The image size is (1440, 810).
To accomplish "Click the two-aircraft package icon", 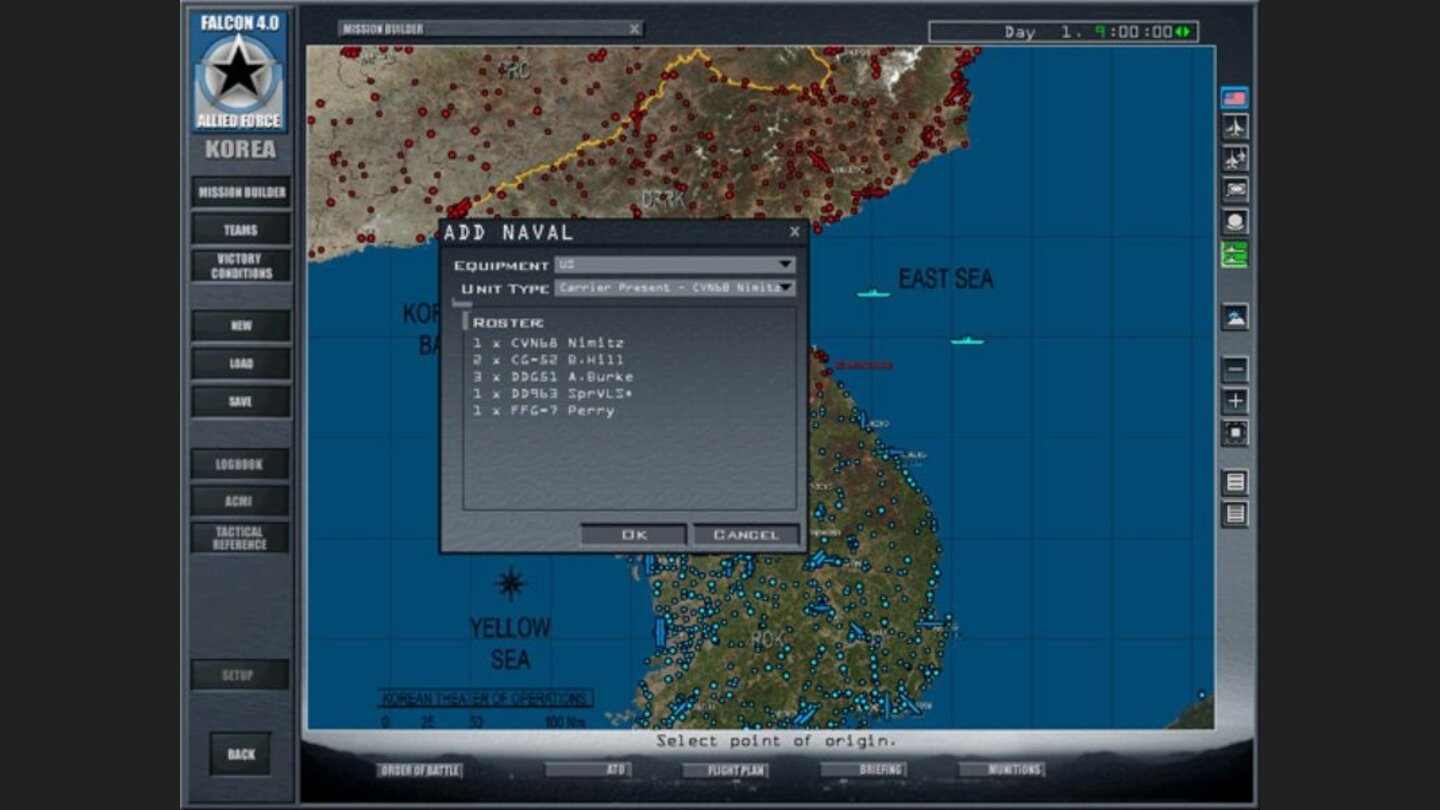I will click(1235, 158).
